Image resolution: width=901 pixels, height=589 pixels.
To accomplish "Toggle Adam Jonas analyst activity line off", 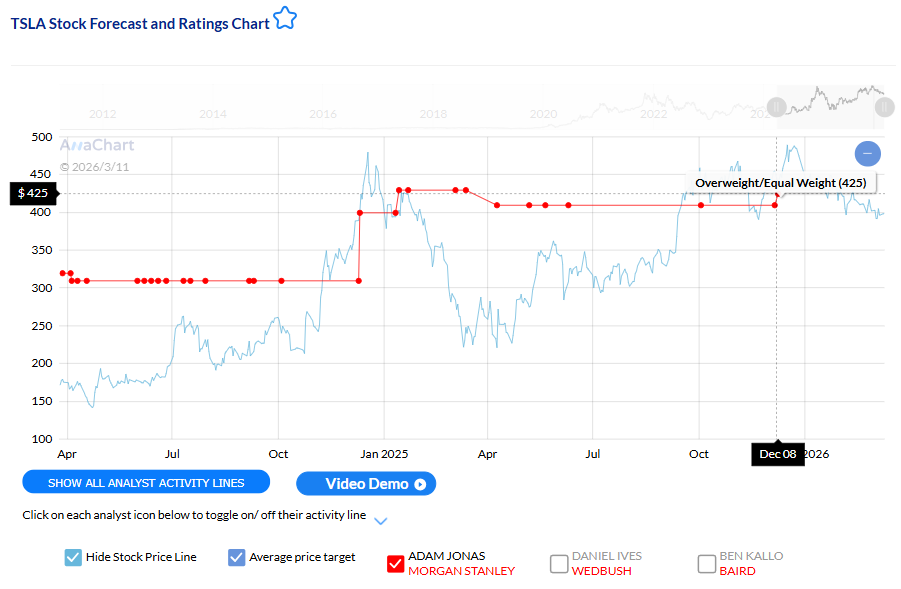I will click(395, 563).
